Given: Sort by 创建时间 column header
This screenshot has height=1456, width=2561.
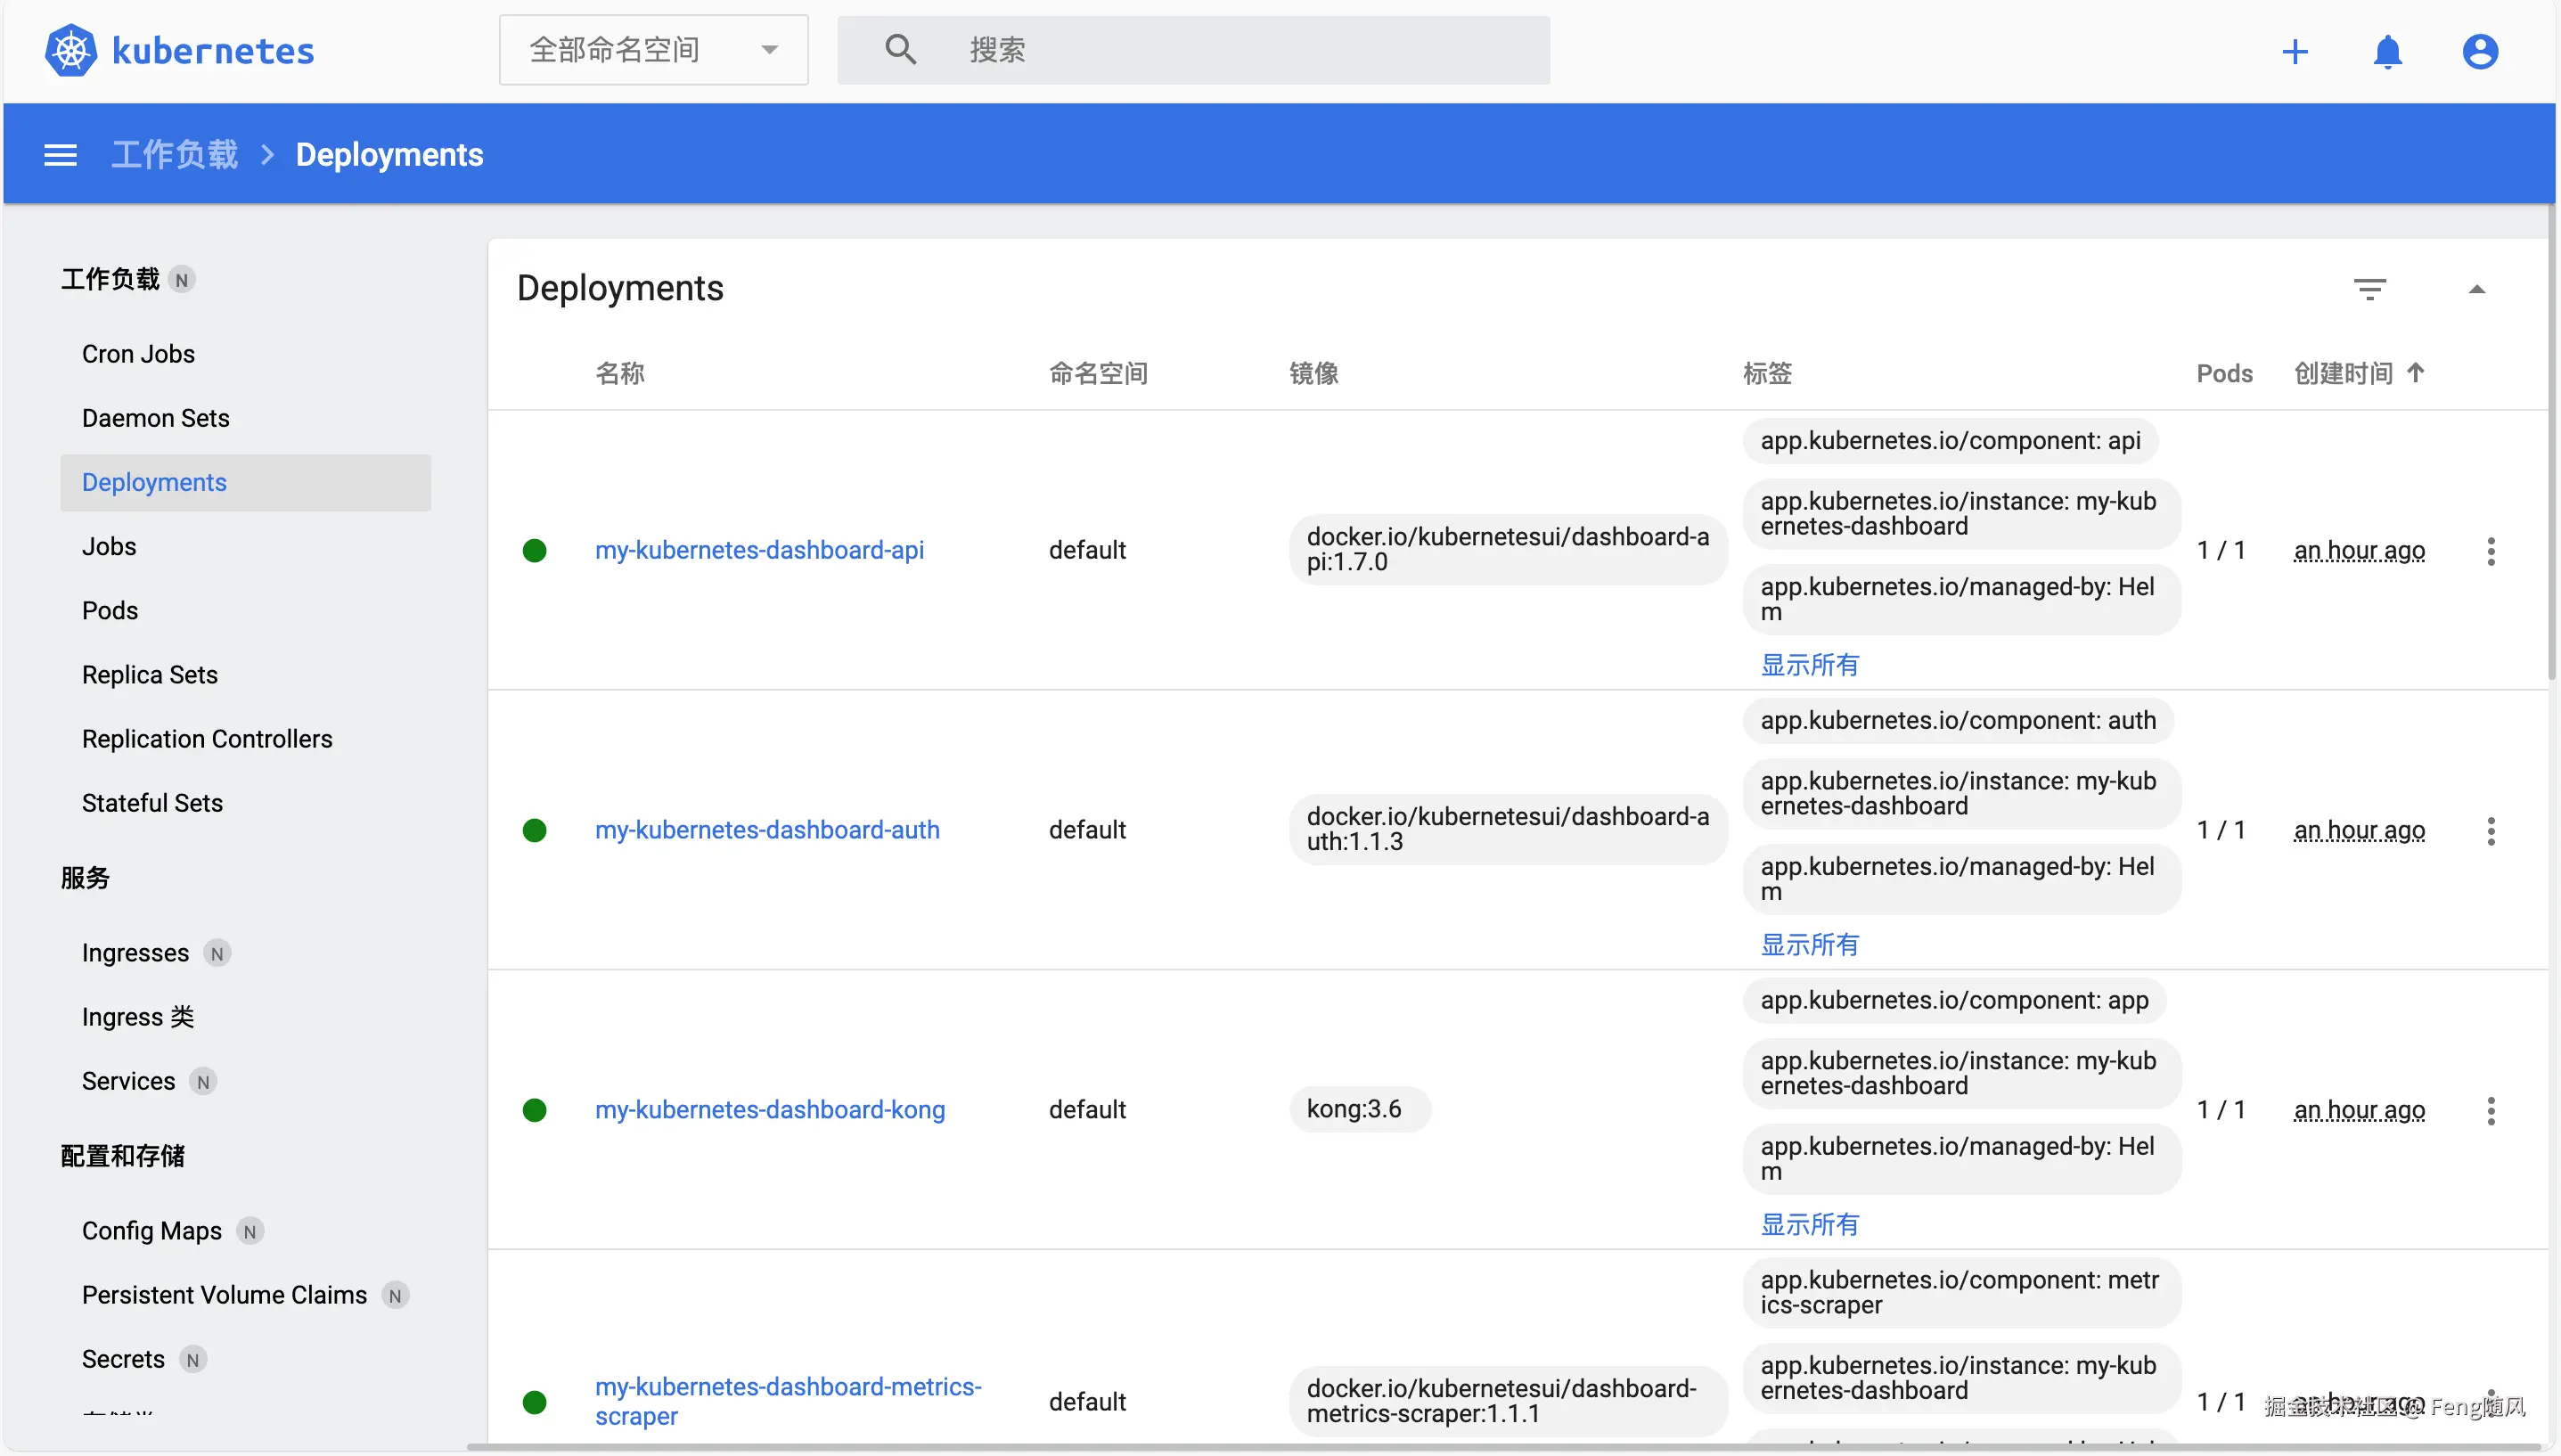Looking at the screenshot, I should point(2343,373).
